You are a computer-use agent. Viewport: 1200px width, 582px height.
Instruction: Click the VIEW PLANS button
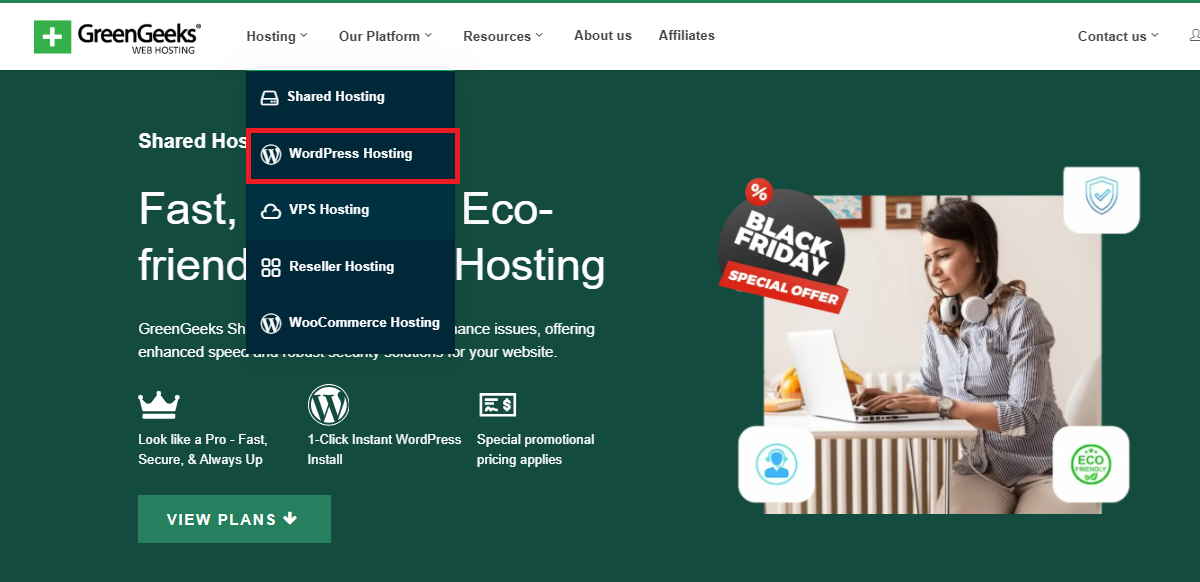tap(234, 519)
